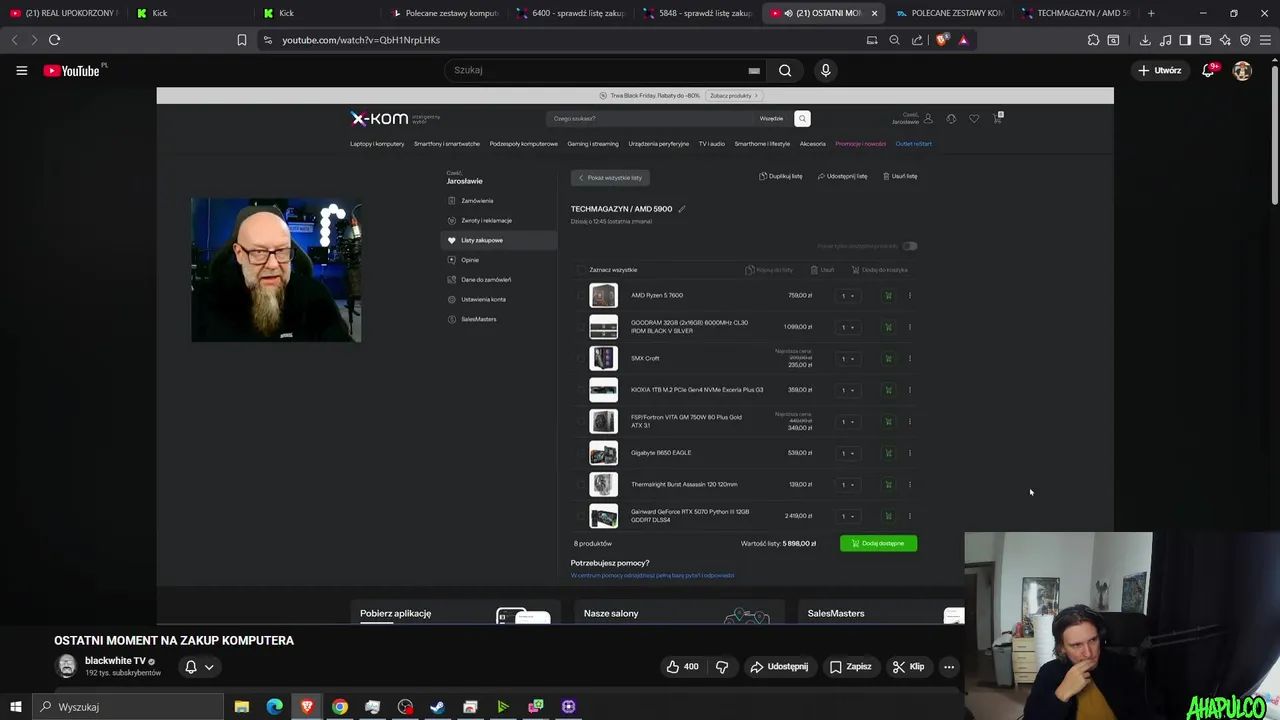Open Steam from the Windows taskbar
This screenshot has width=1280, height=720.
(437, 707)
